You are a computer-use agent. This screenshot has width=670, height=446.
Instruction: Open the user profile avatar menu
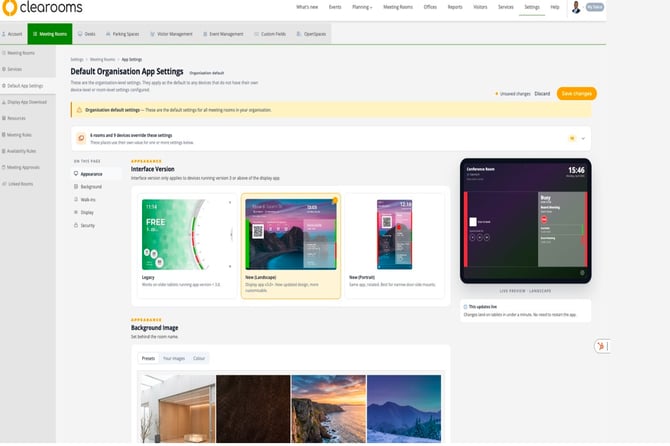coord(576,7)
